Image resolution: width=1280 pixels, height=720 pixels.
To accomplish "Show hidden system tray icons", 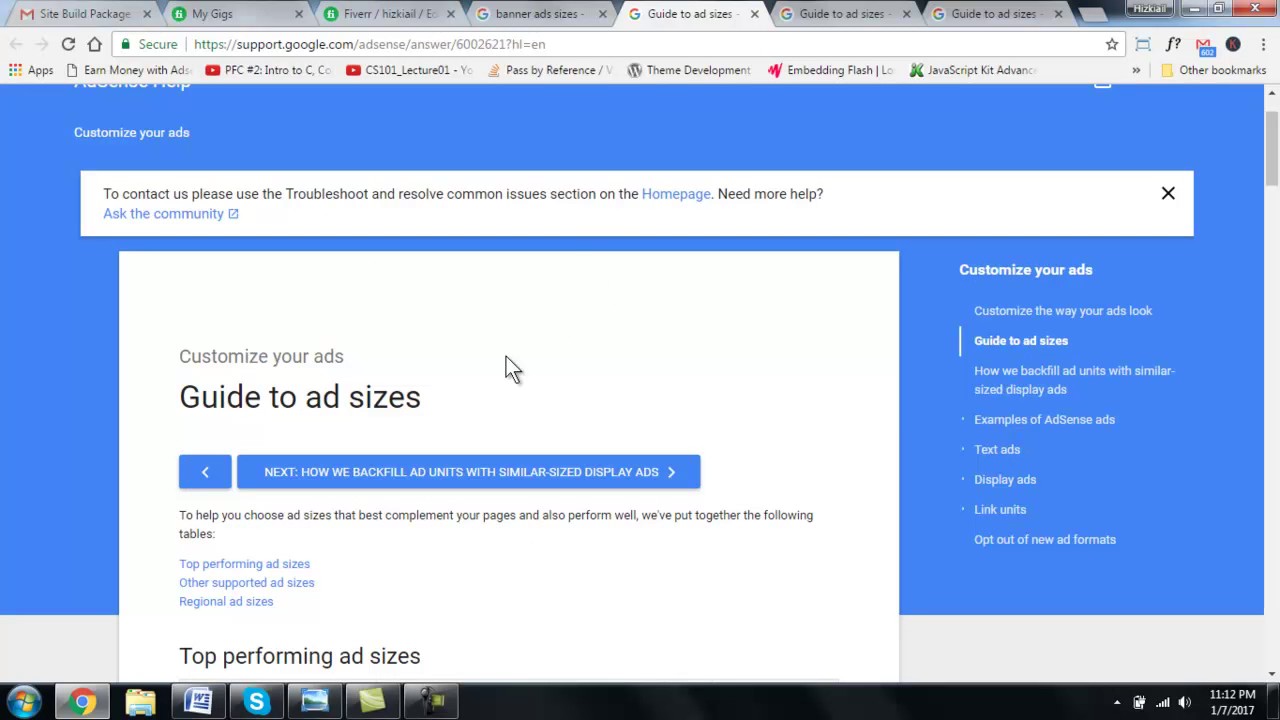I will tap(1117, 703).
